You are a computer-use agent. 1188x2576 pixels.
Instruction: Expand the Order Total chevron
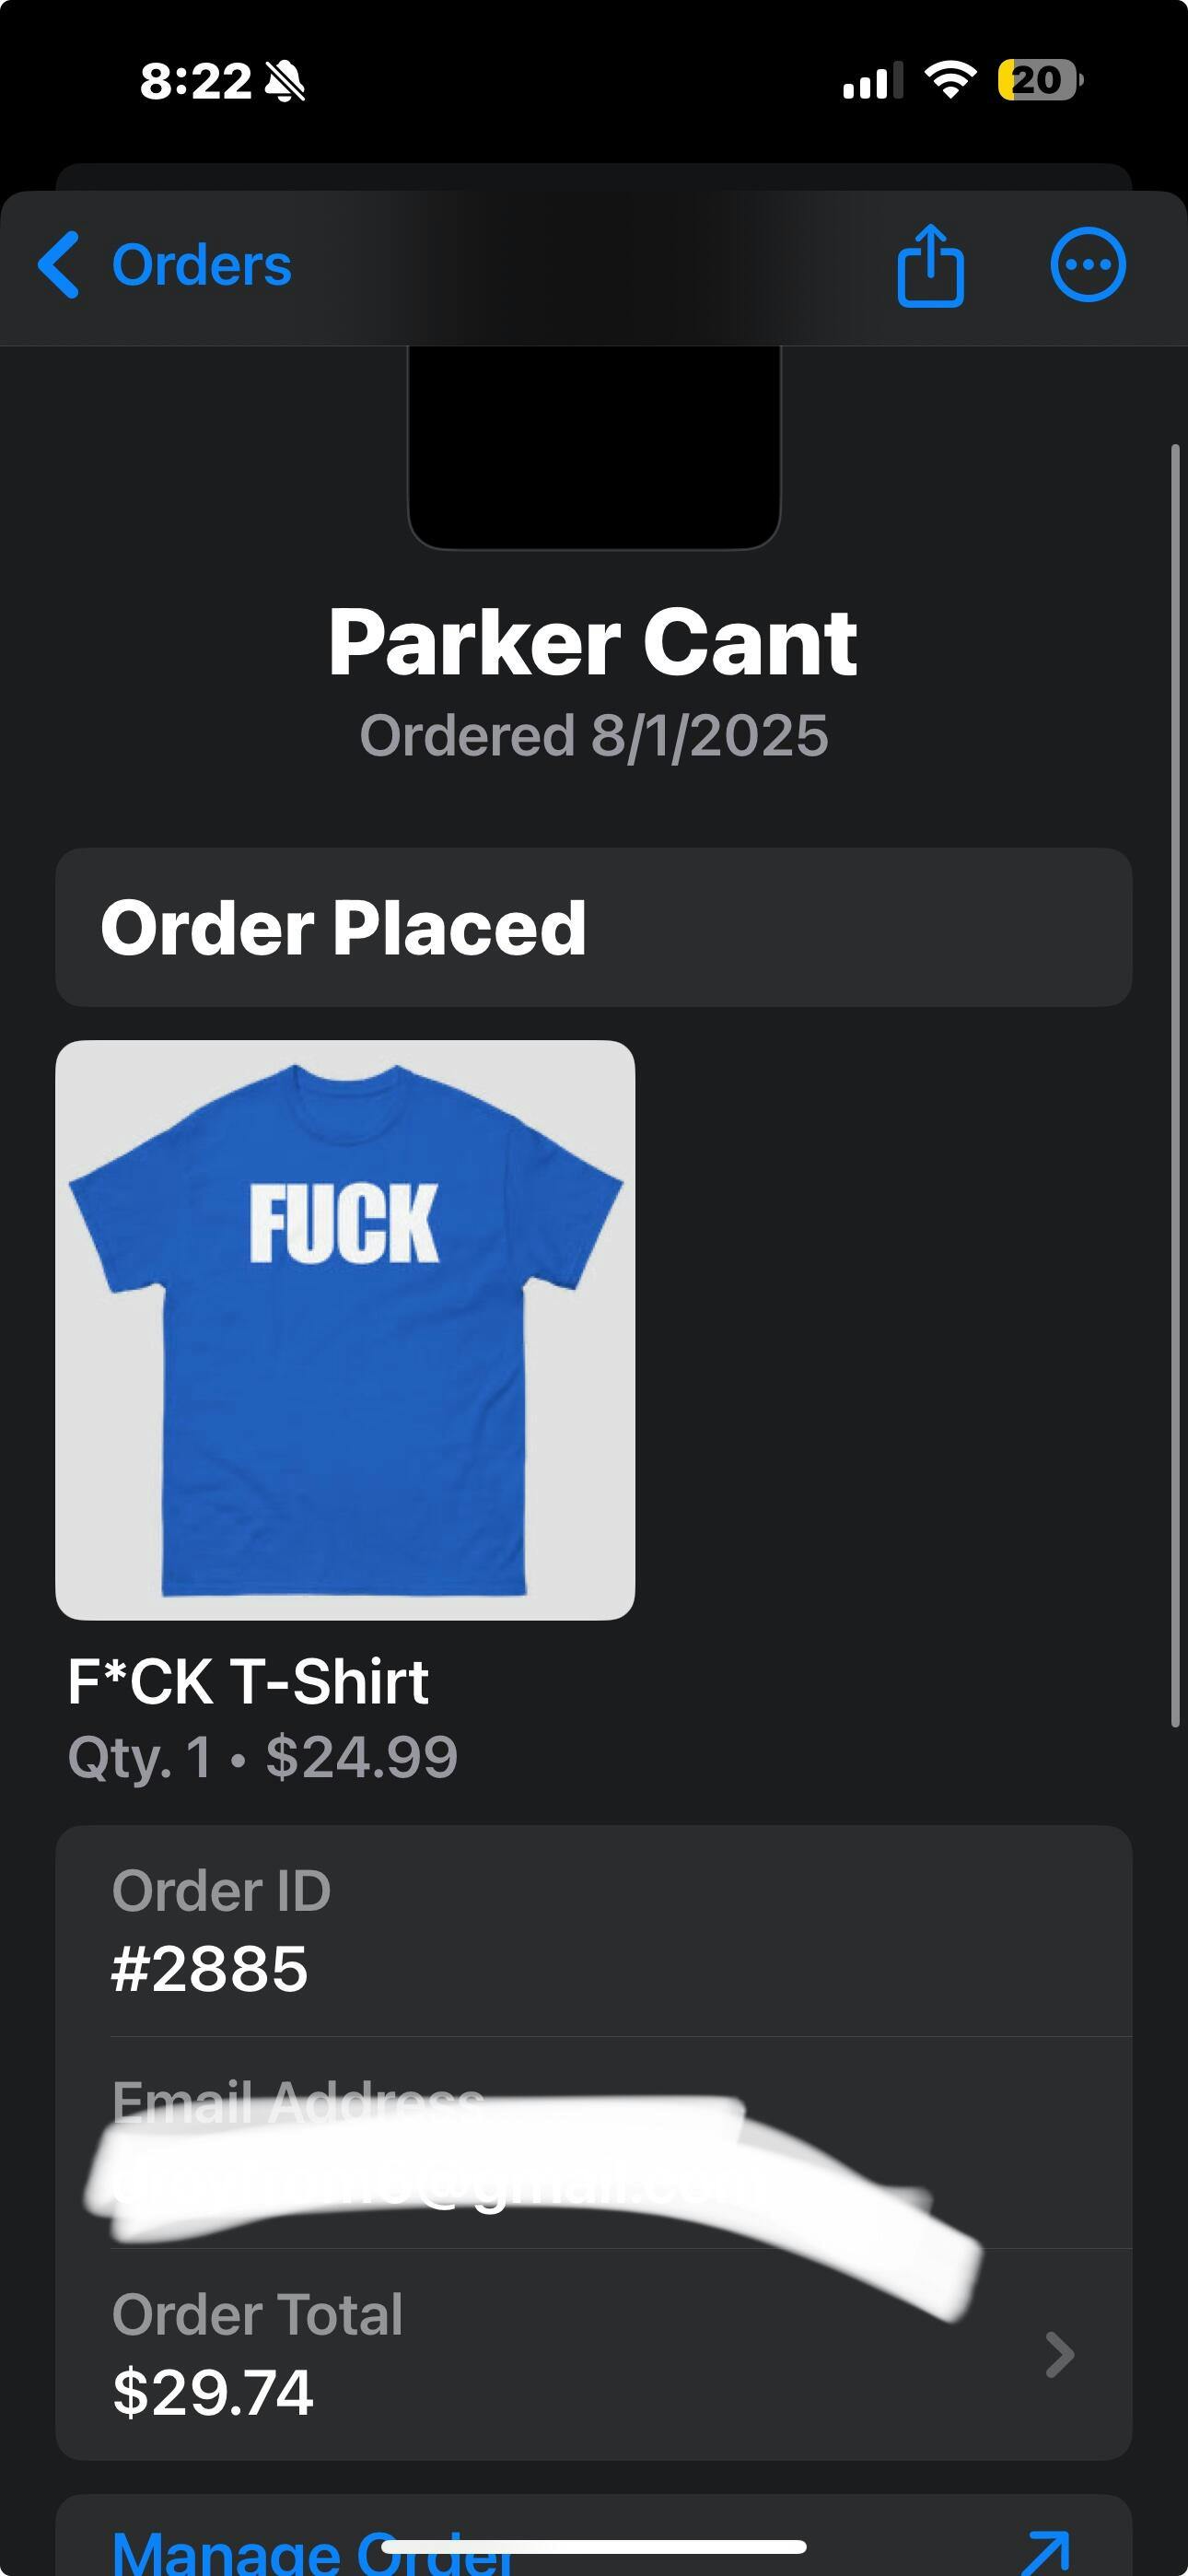[1059, 2354]
